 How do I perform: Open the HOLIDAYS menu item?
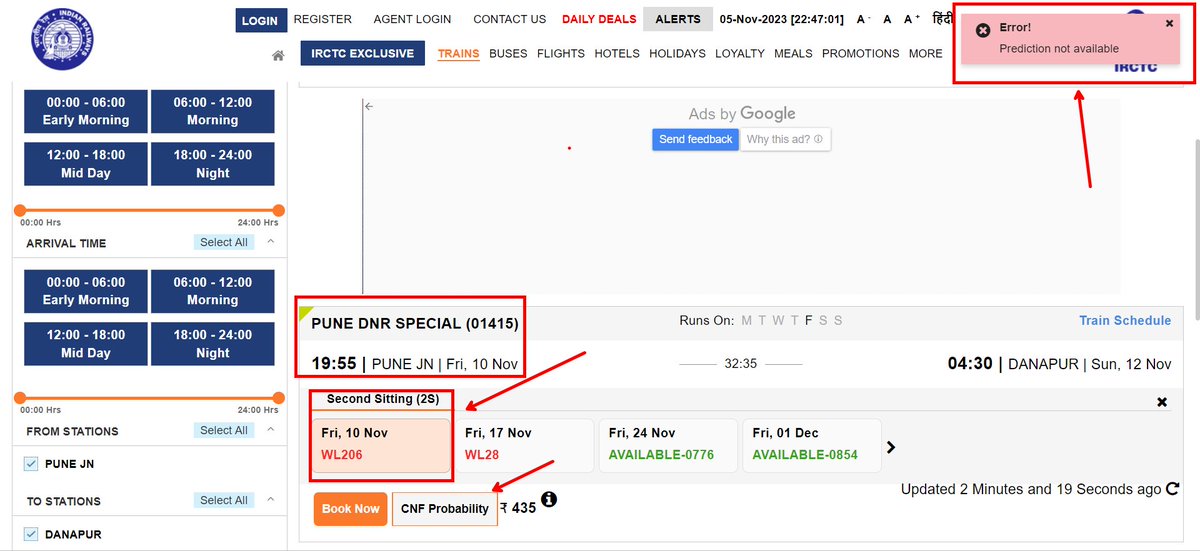[677, 53]
